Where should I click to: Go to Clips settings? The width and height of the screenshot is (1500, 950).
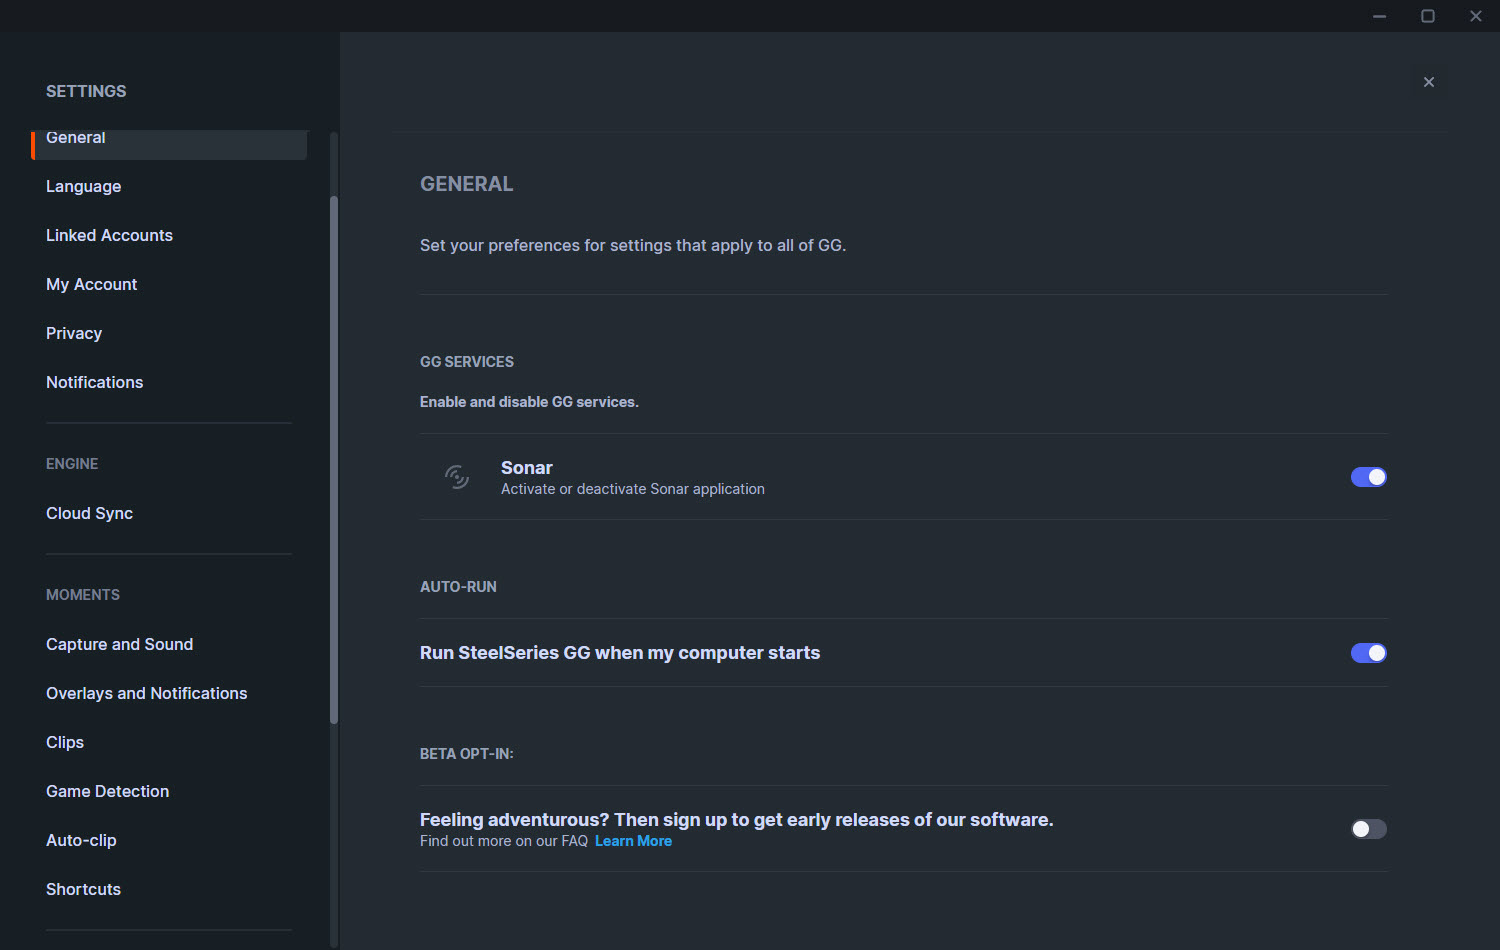click(65, 742)
